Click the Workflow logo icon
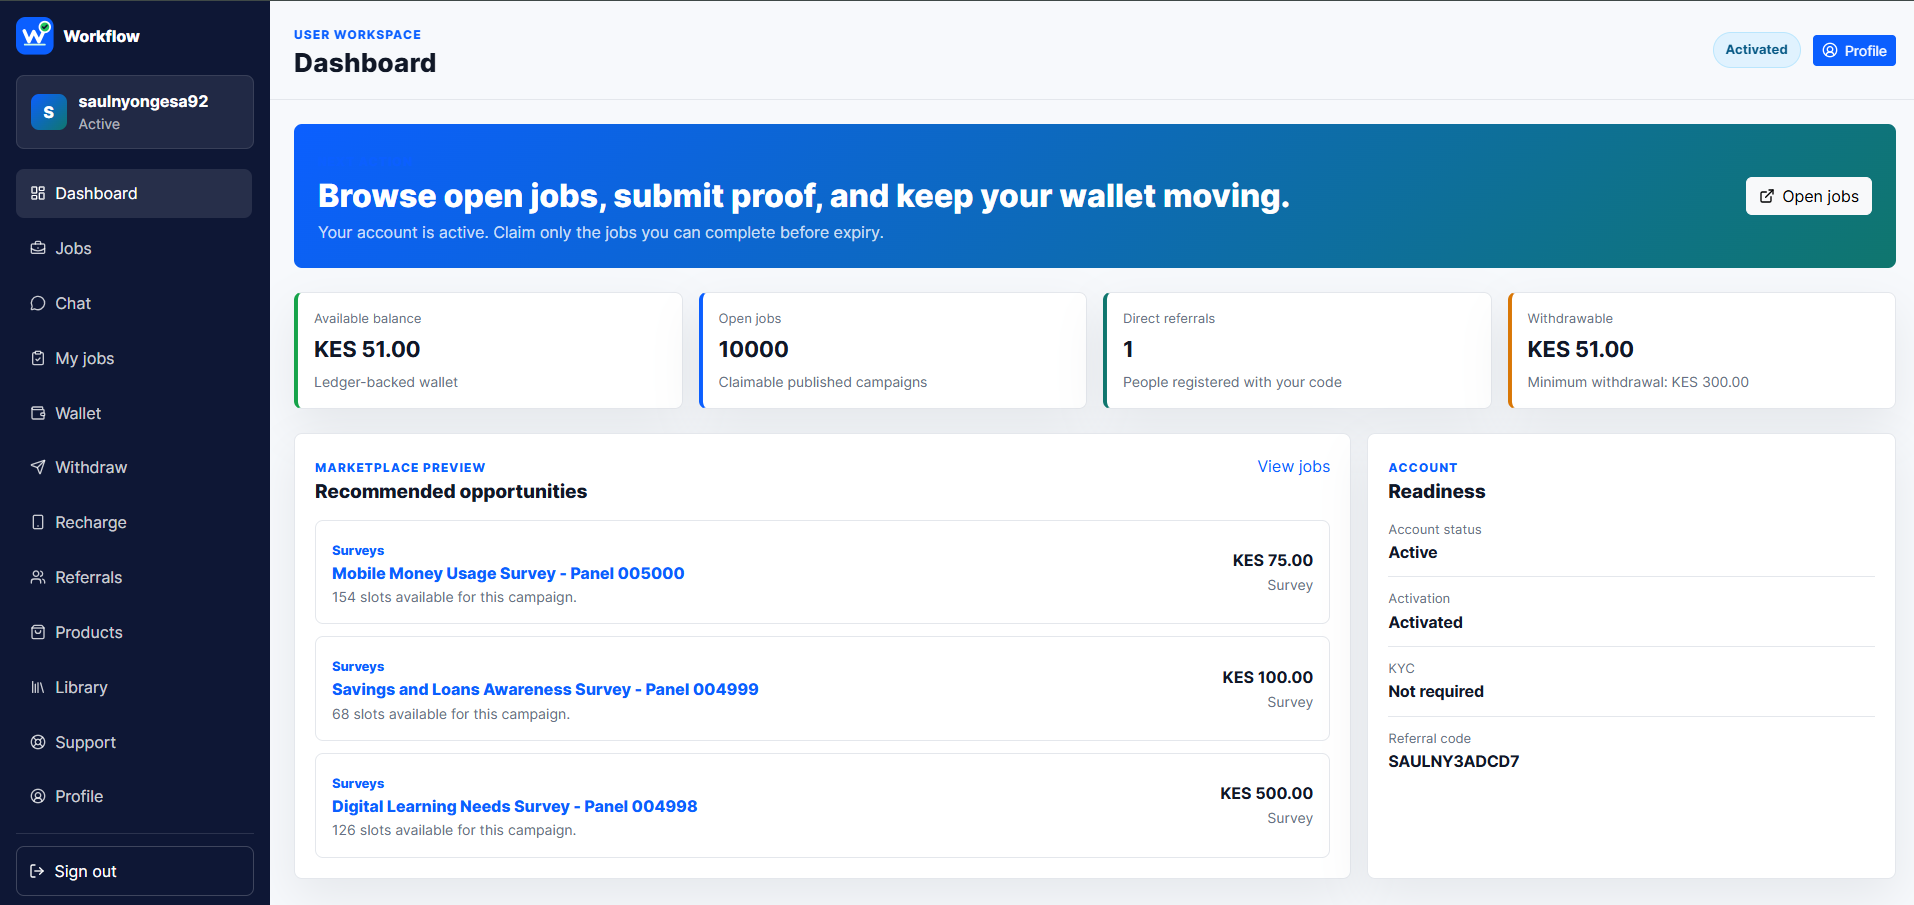The width and height of the screenshot is (1914, 905). click(35, 36)
